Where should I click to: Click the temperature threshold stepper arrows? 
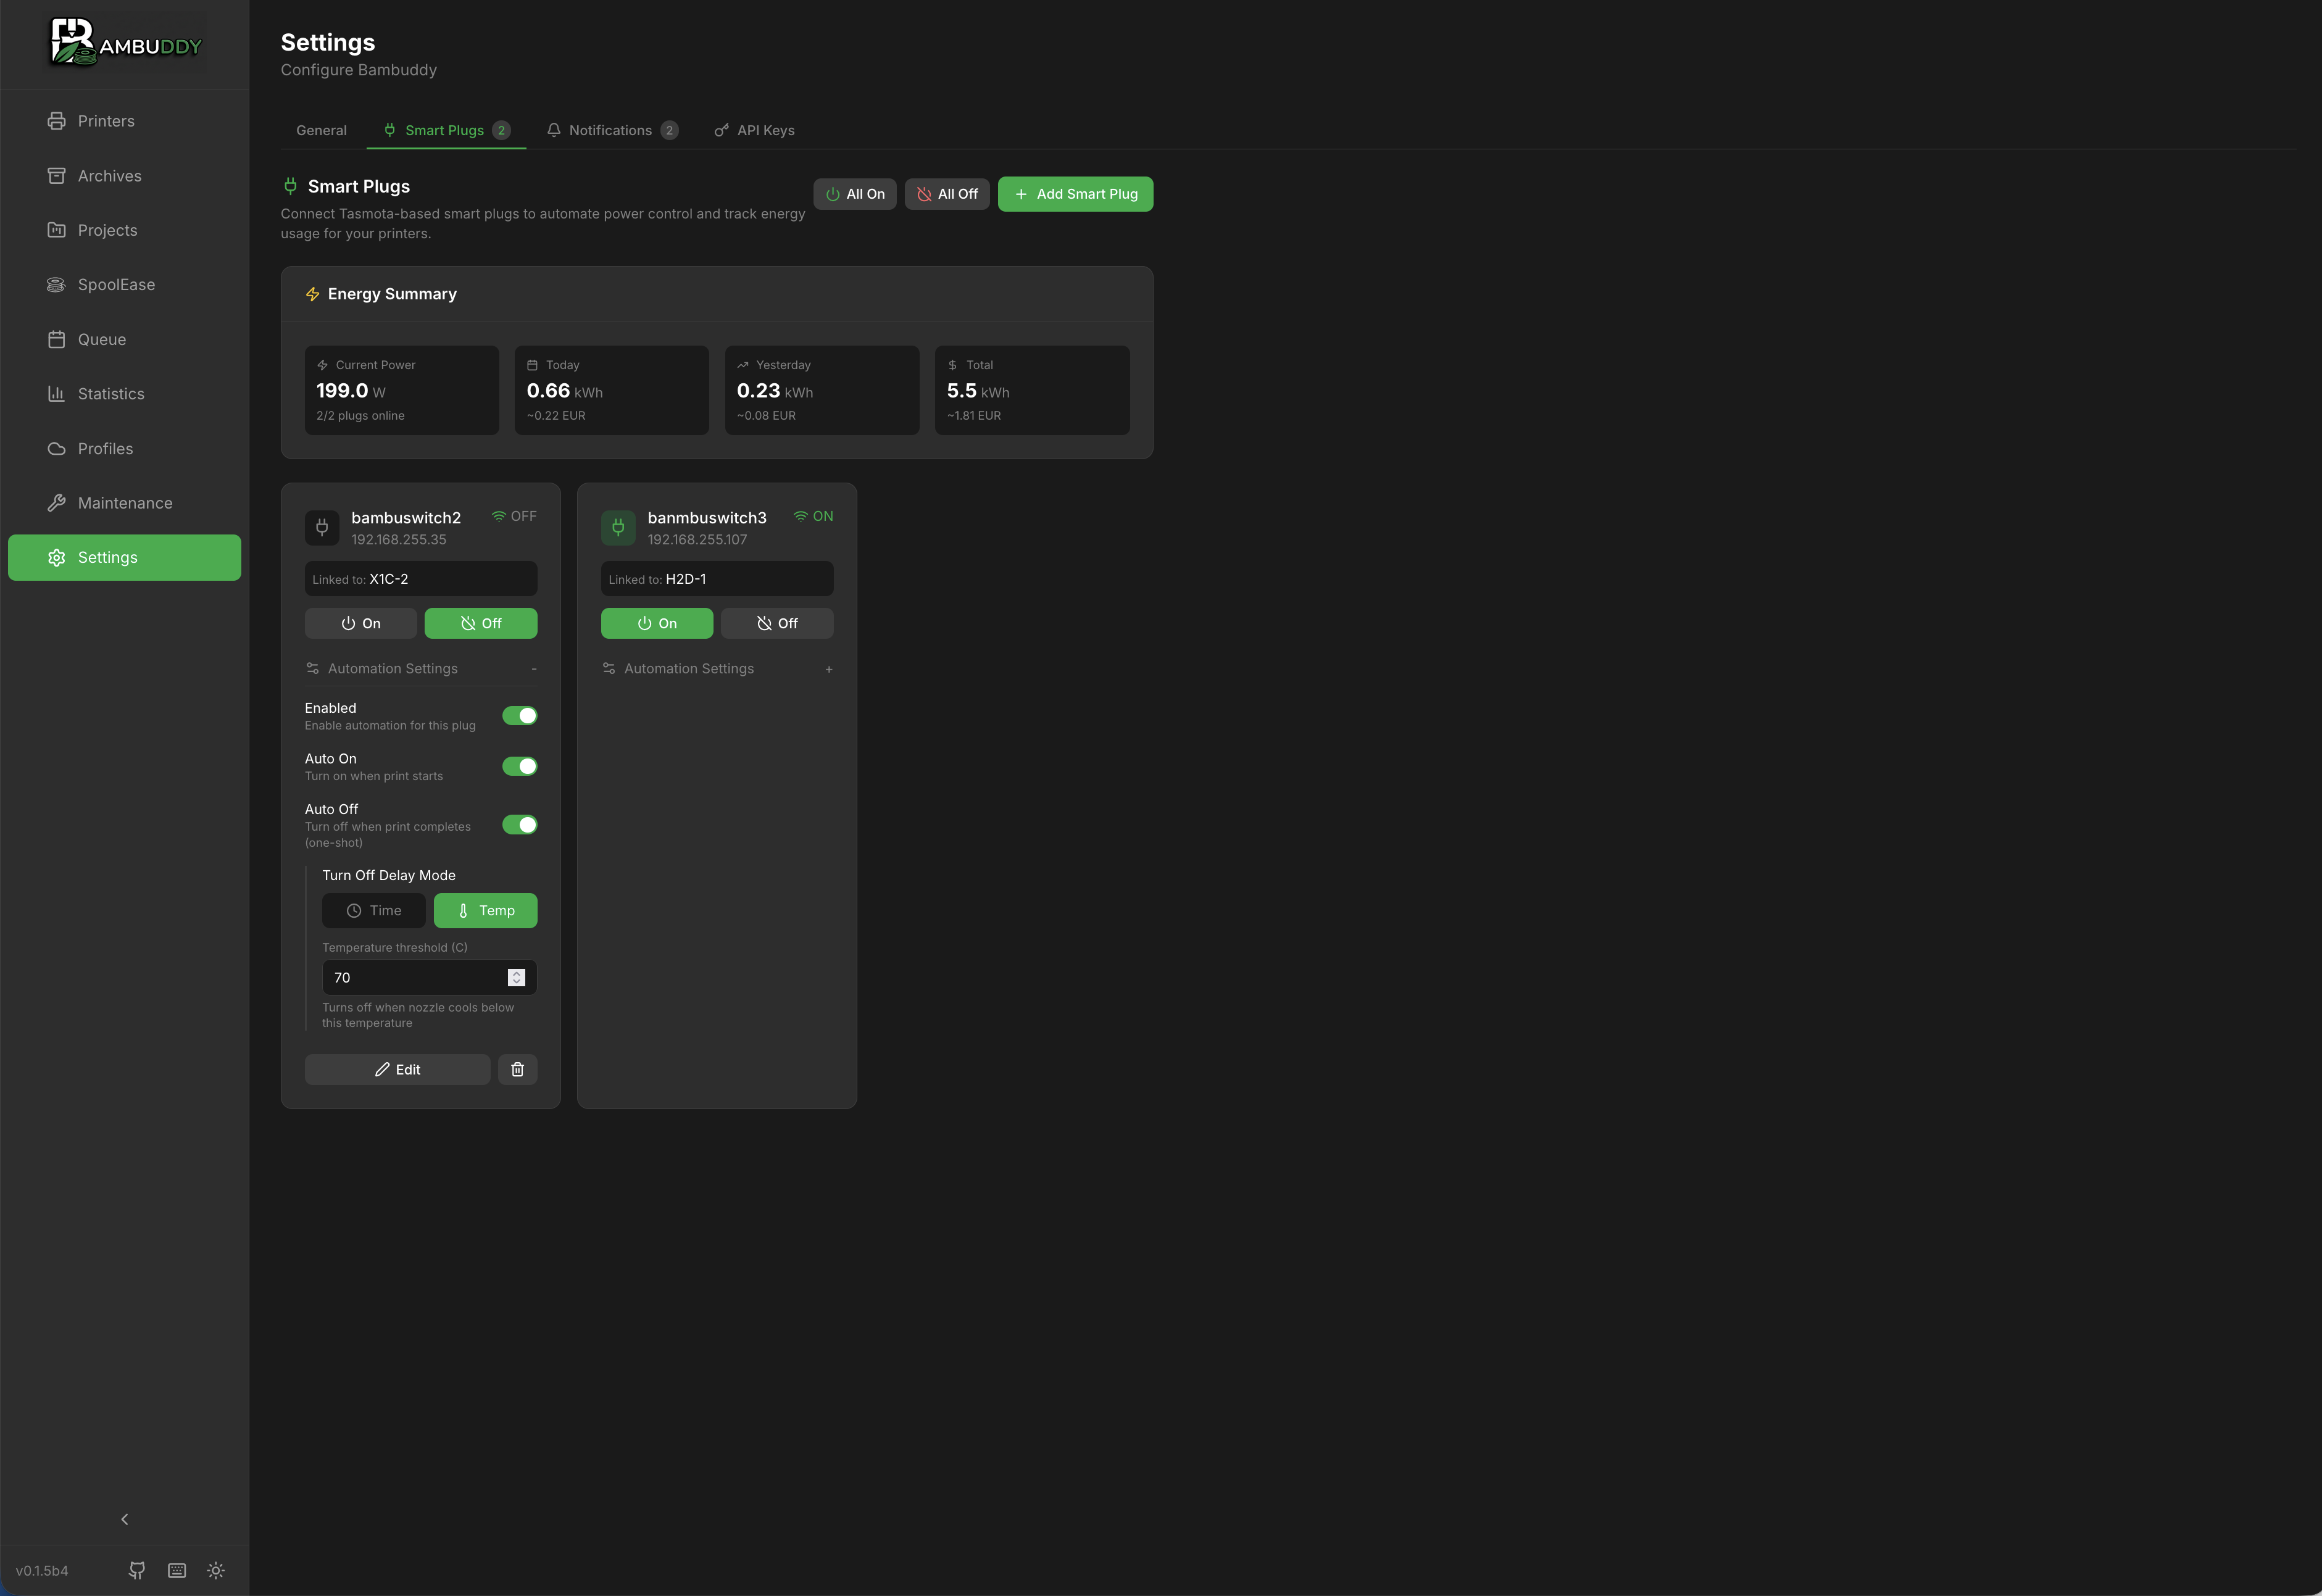click(516, 977)
